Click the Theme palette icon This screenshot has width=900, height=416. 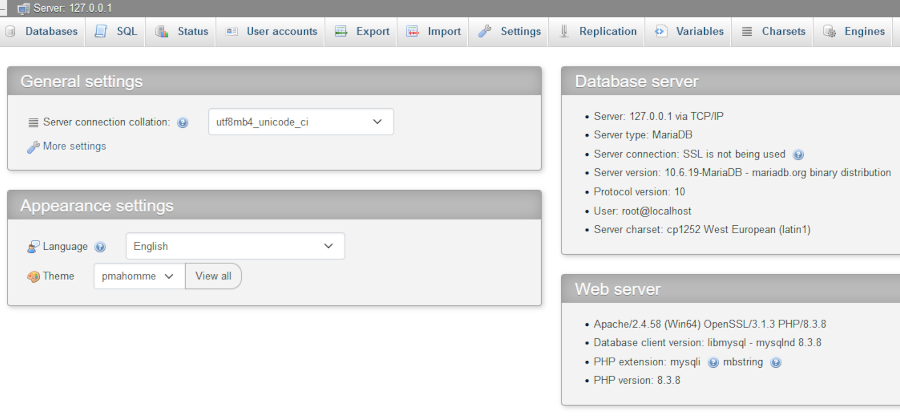pyautogui.click(x=33, y=277)
